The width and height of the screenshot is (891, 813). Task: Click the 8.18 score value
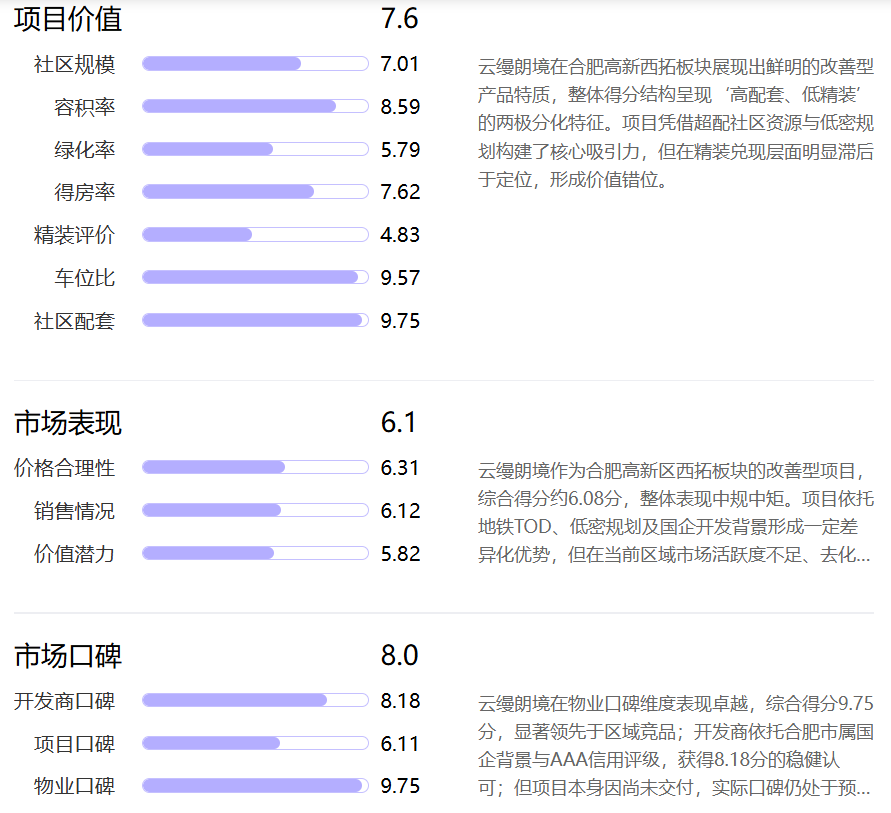pyautogui.click(x=400, y=701)
